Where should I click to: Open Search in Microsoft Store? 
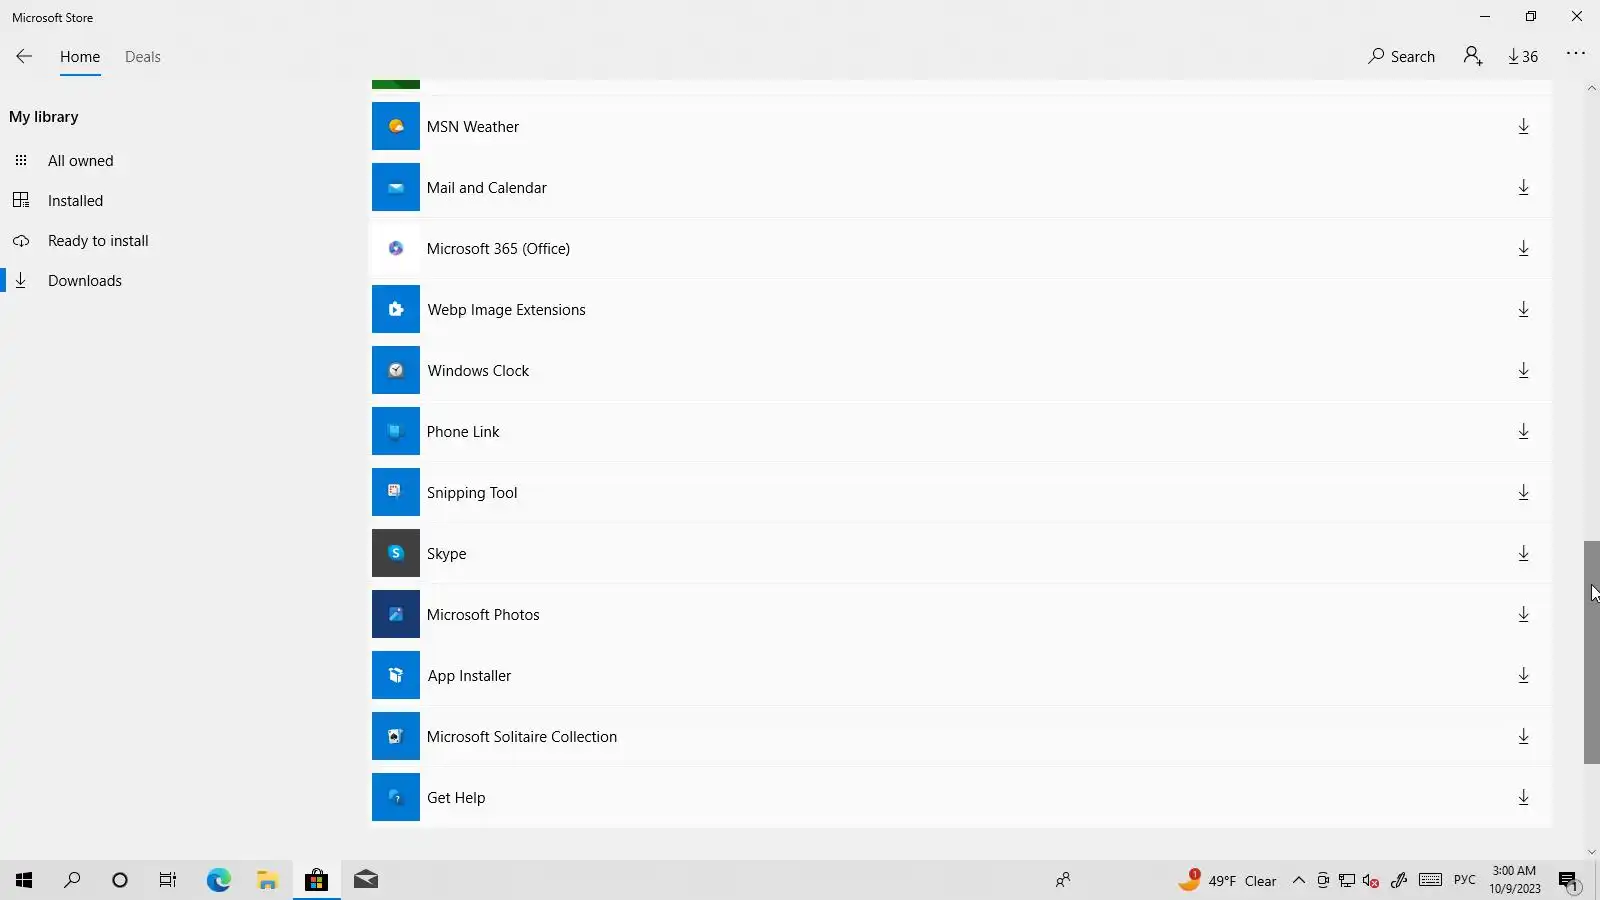[1402, 57]
